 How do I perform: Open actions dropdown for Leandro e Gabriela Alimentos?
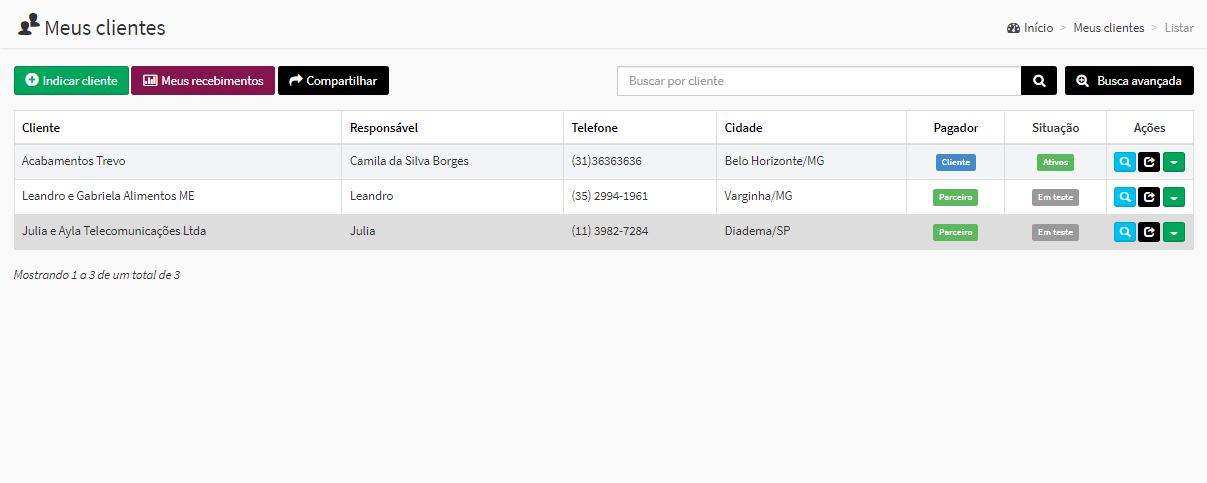click(x=1174, y=197)
